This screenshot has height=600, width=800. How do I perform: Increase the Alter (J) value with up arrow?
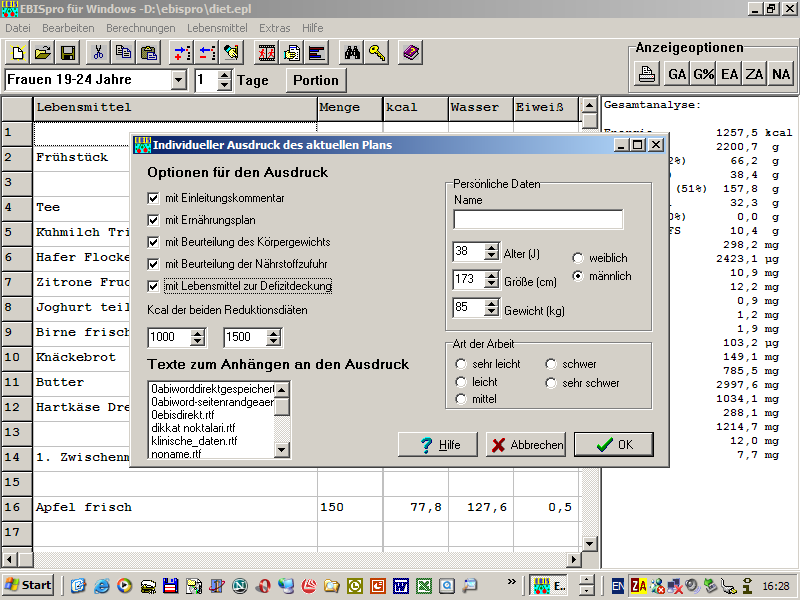click(491, 247)
